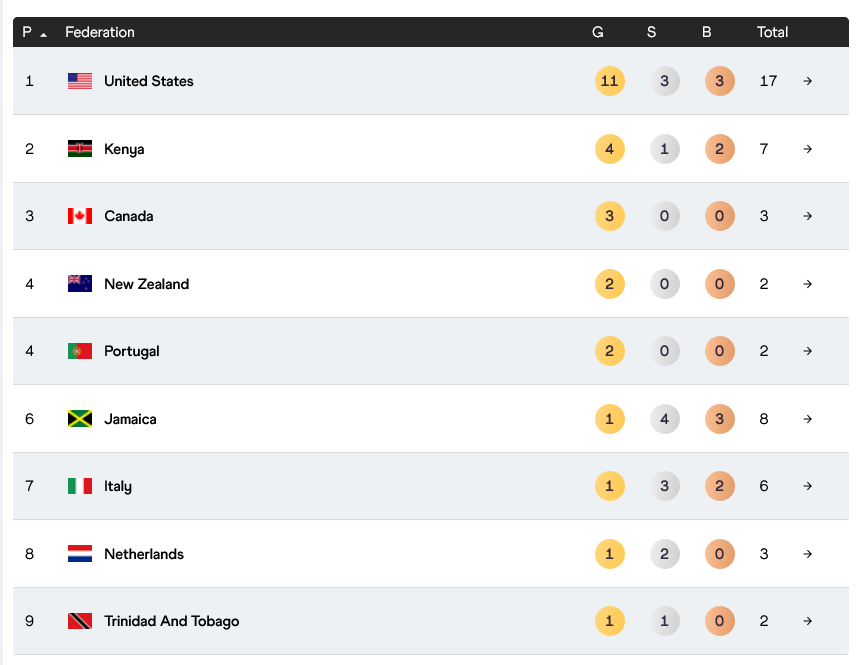Click the United States flag icon
This screenshot has height=665, width=856.
click(80, 81)
